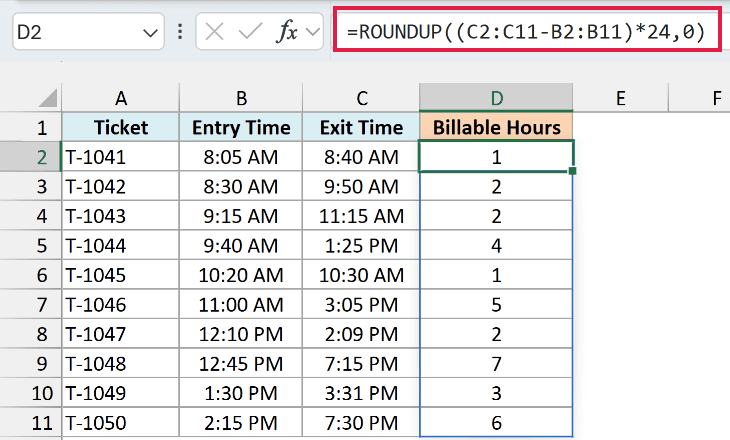The height and width of the screenshot is (440, 730).
Task: Click the Ticket header cell
Action: tap(121, 127)
